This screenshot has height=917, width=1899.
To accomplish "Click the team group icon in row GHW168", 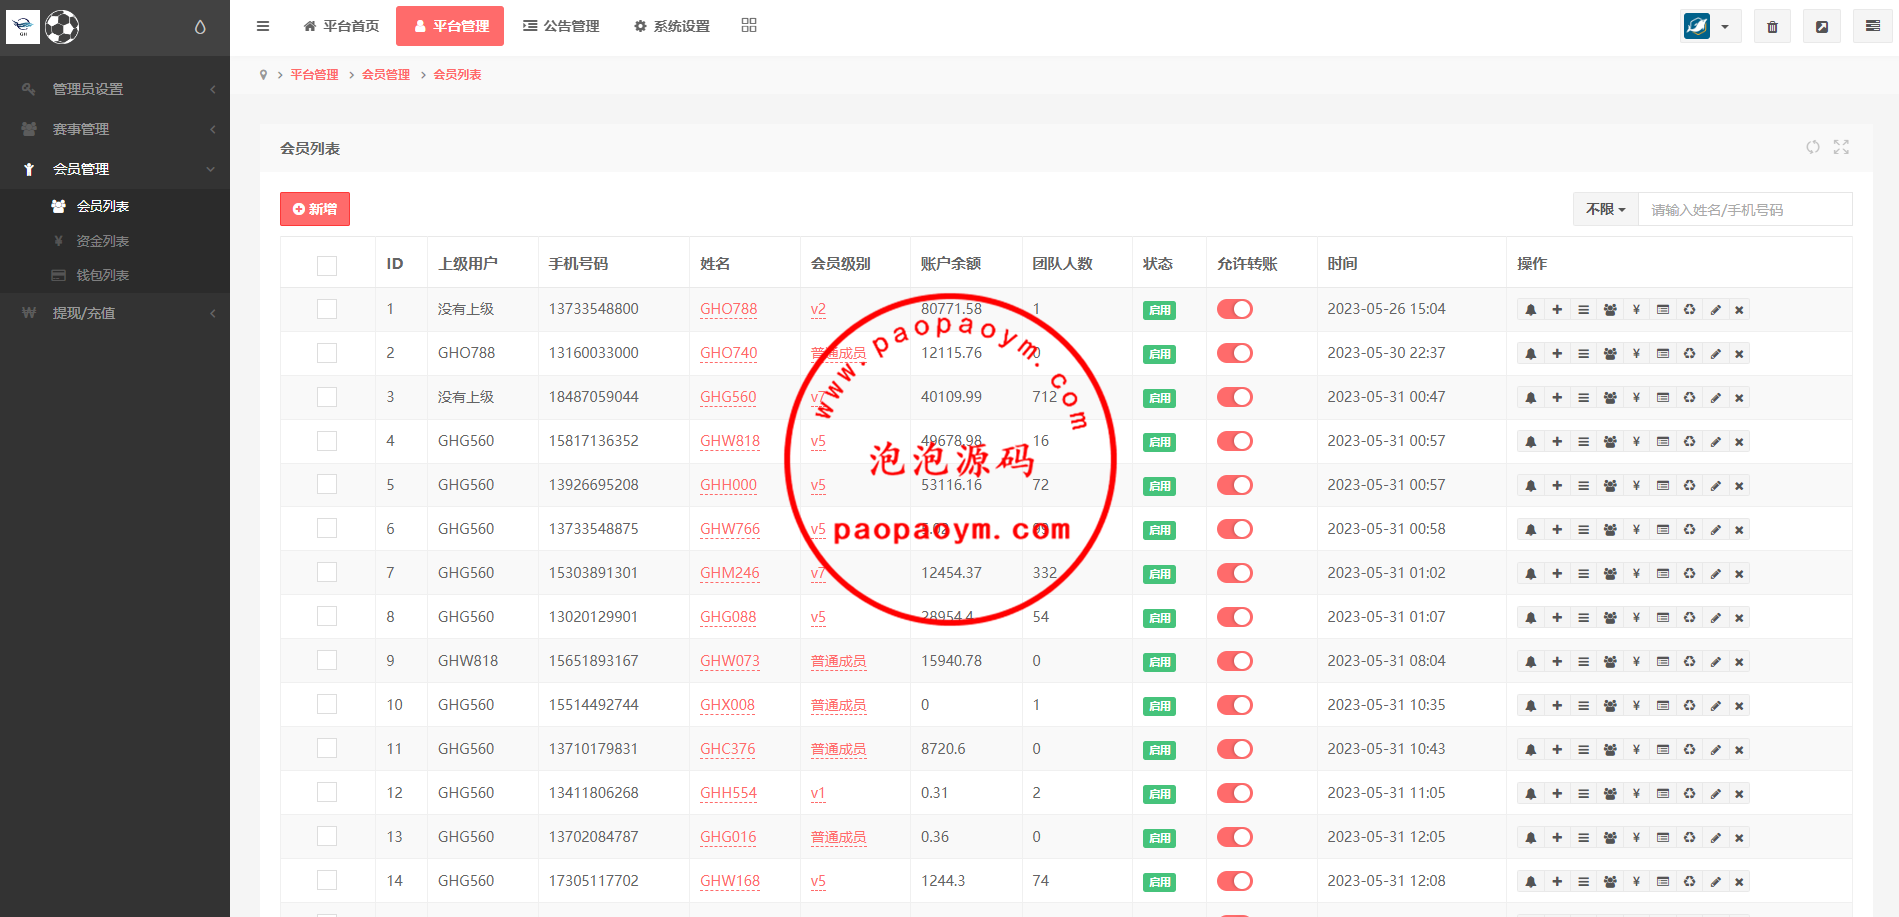I will coord(1610,882).
